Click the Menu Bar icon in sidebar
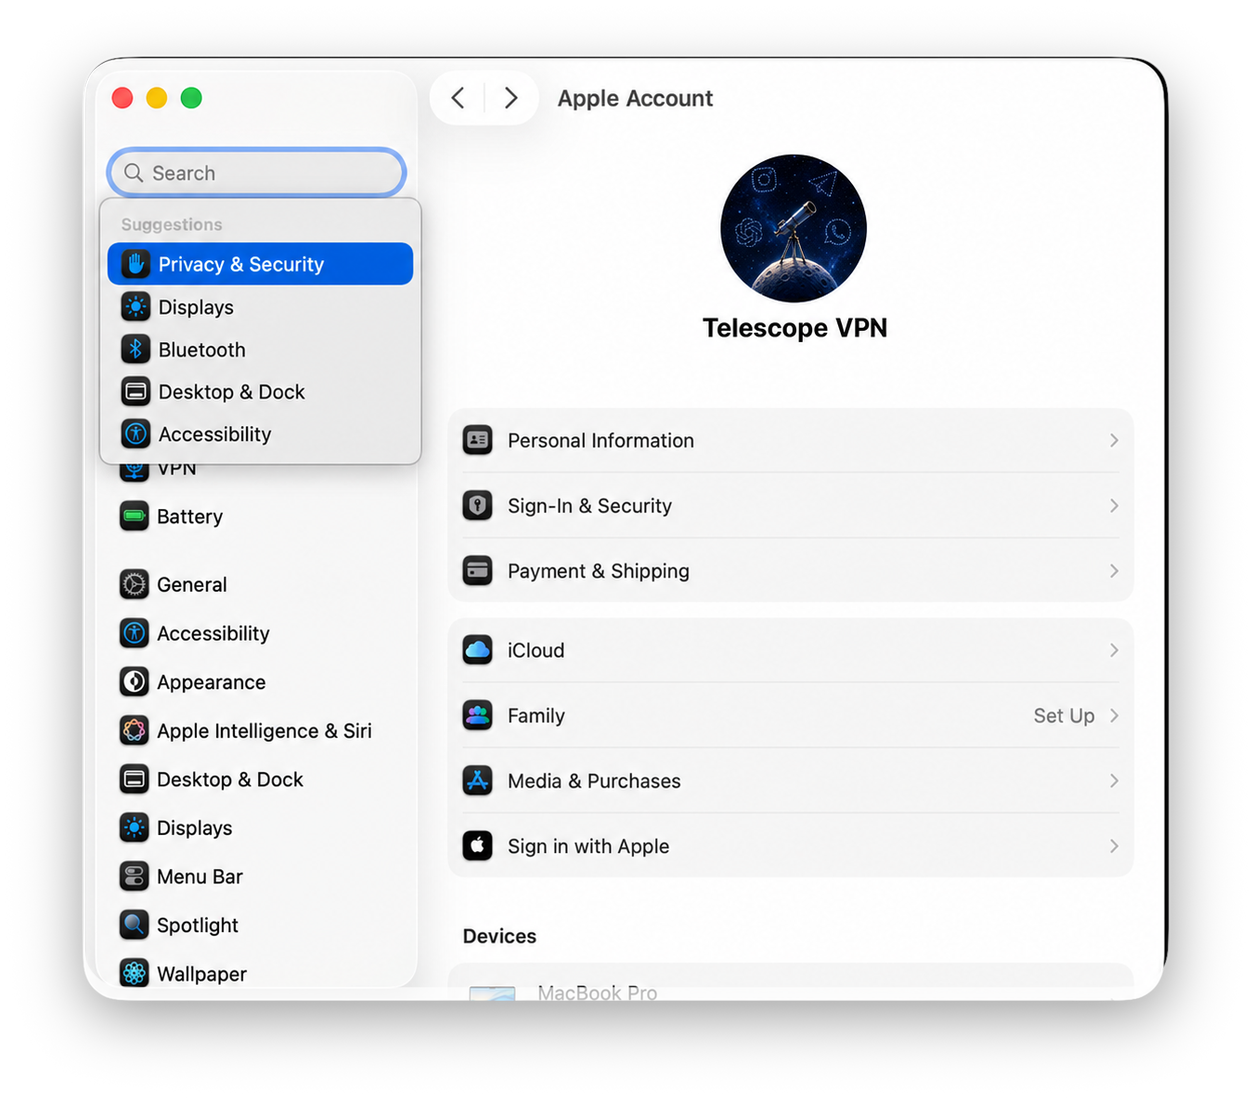The height and width of the screenshot is (1098, 1253). [x=134, y=877]
